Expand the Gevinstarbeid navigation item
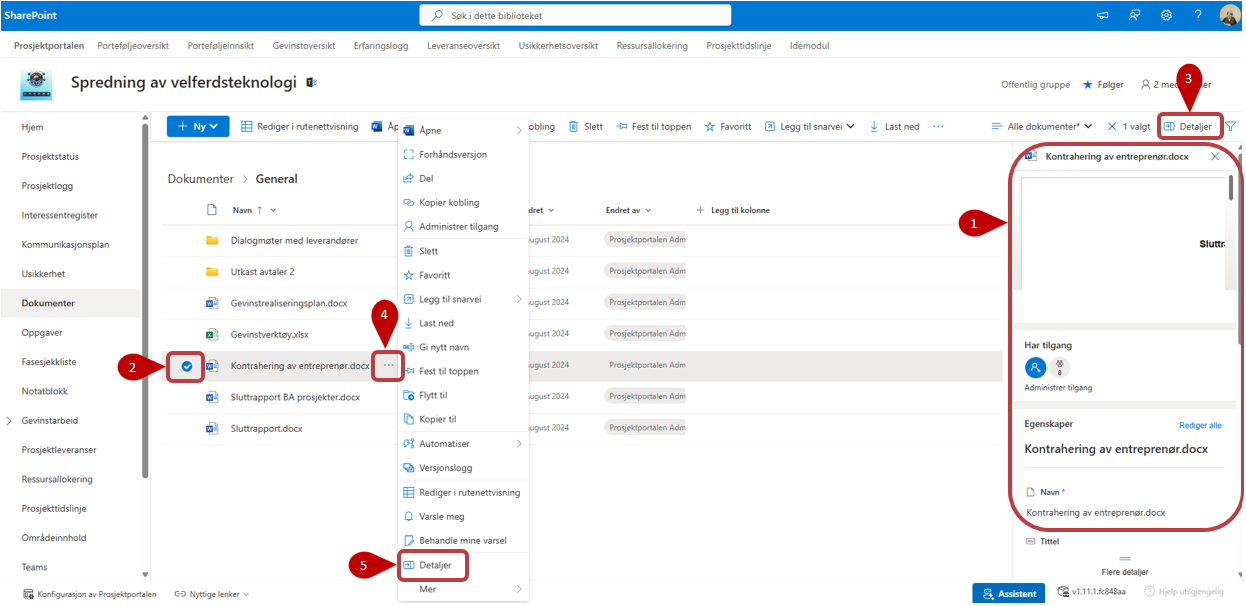The width and height of the screenshot is (1246, 606). pos(9,421)
